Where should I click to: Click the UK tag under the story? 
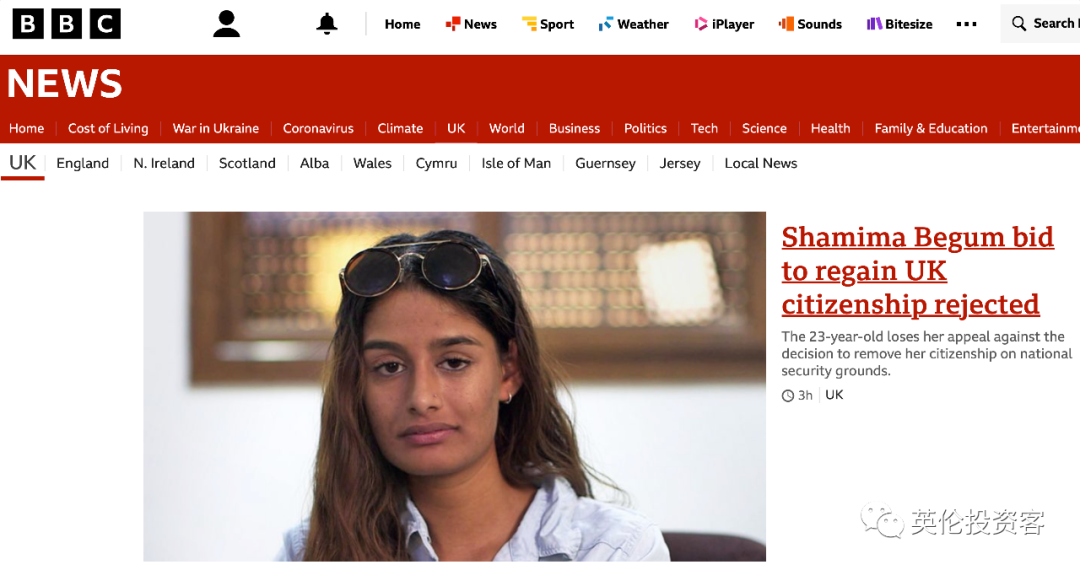tap(834, 395)
